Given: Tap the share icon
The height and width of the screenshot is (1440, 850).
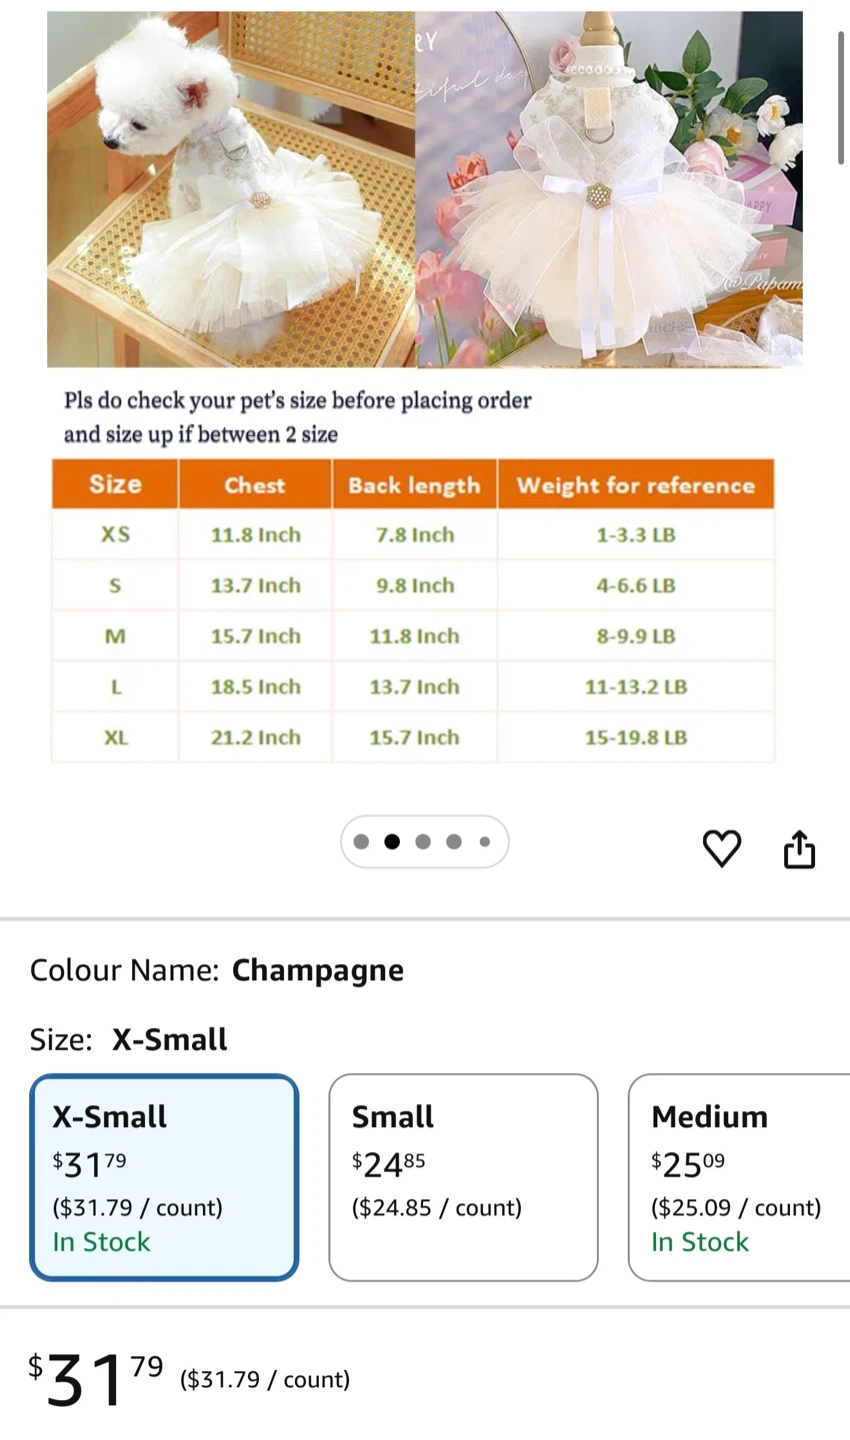Looking at the screenshot, I should pos(799,849).
